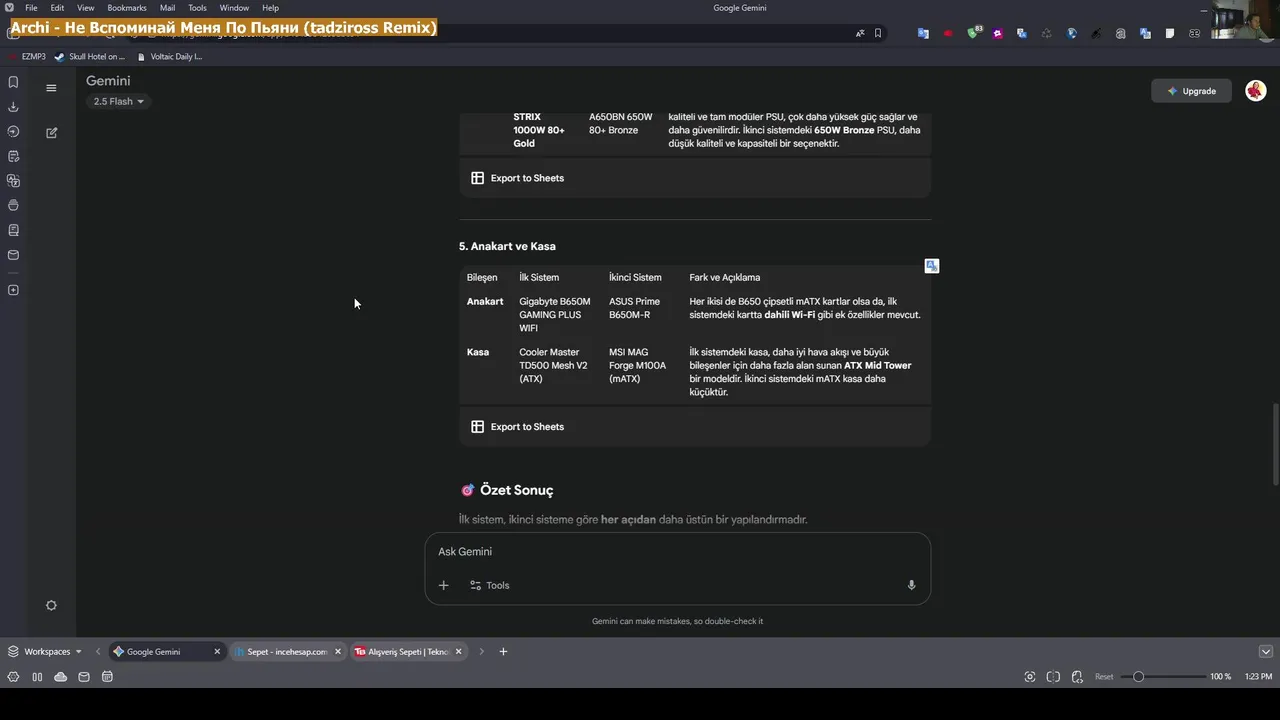This screenshot has height=720, width=1280.
Task: Add a web panel with plus icon
Action: 13,290
